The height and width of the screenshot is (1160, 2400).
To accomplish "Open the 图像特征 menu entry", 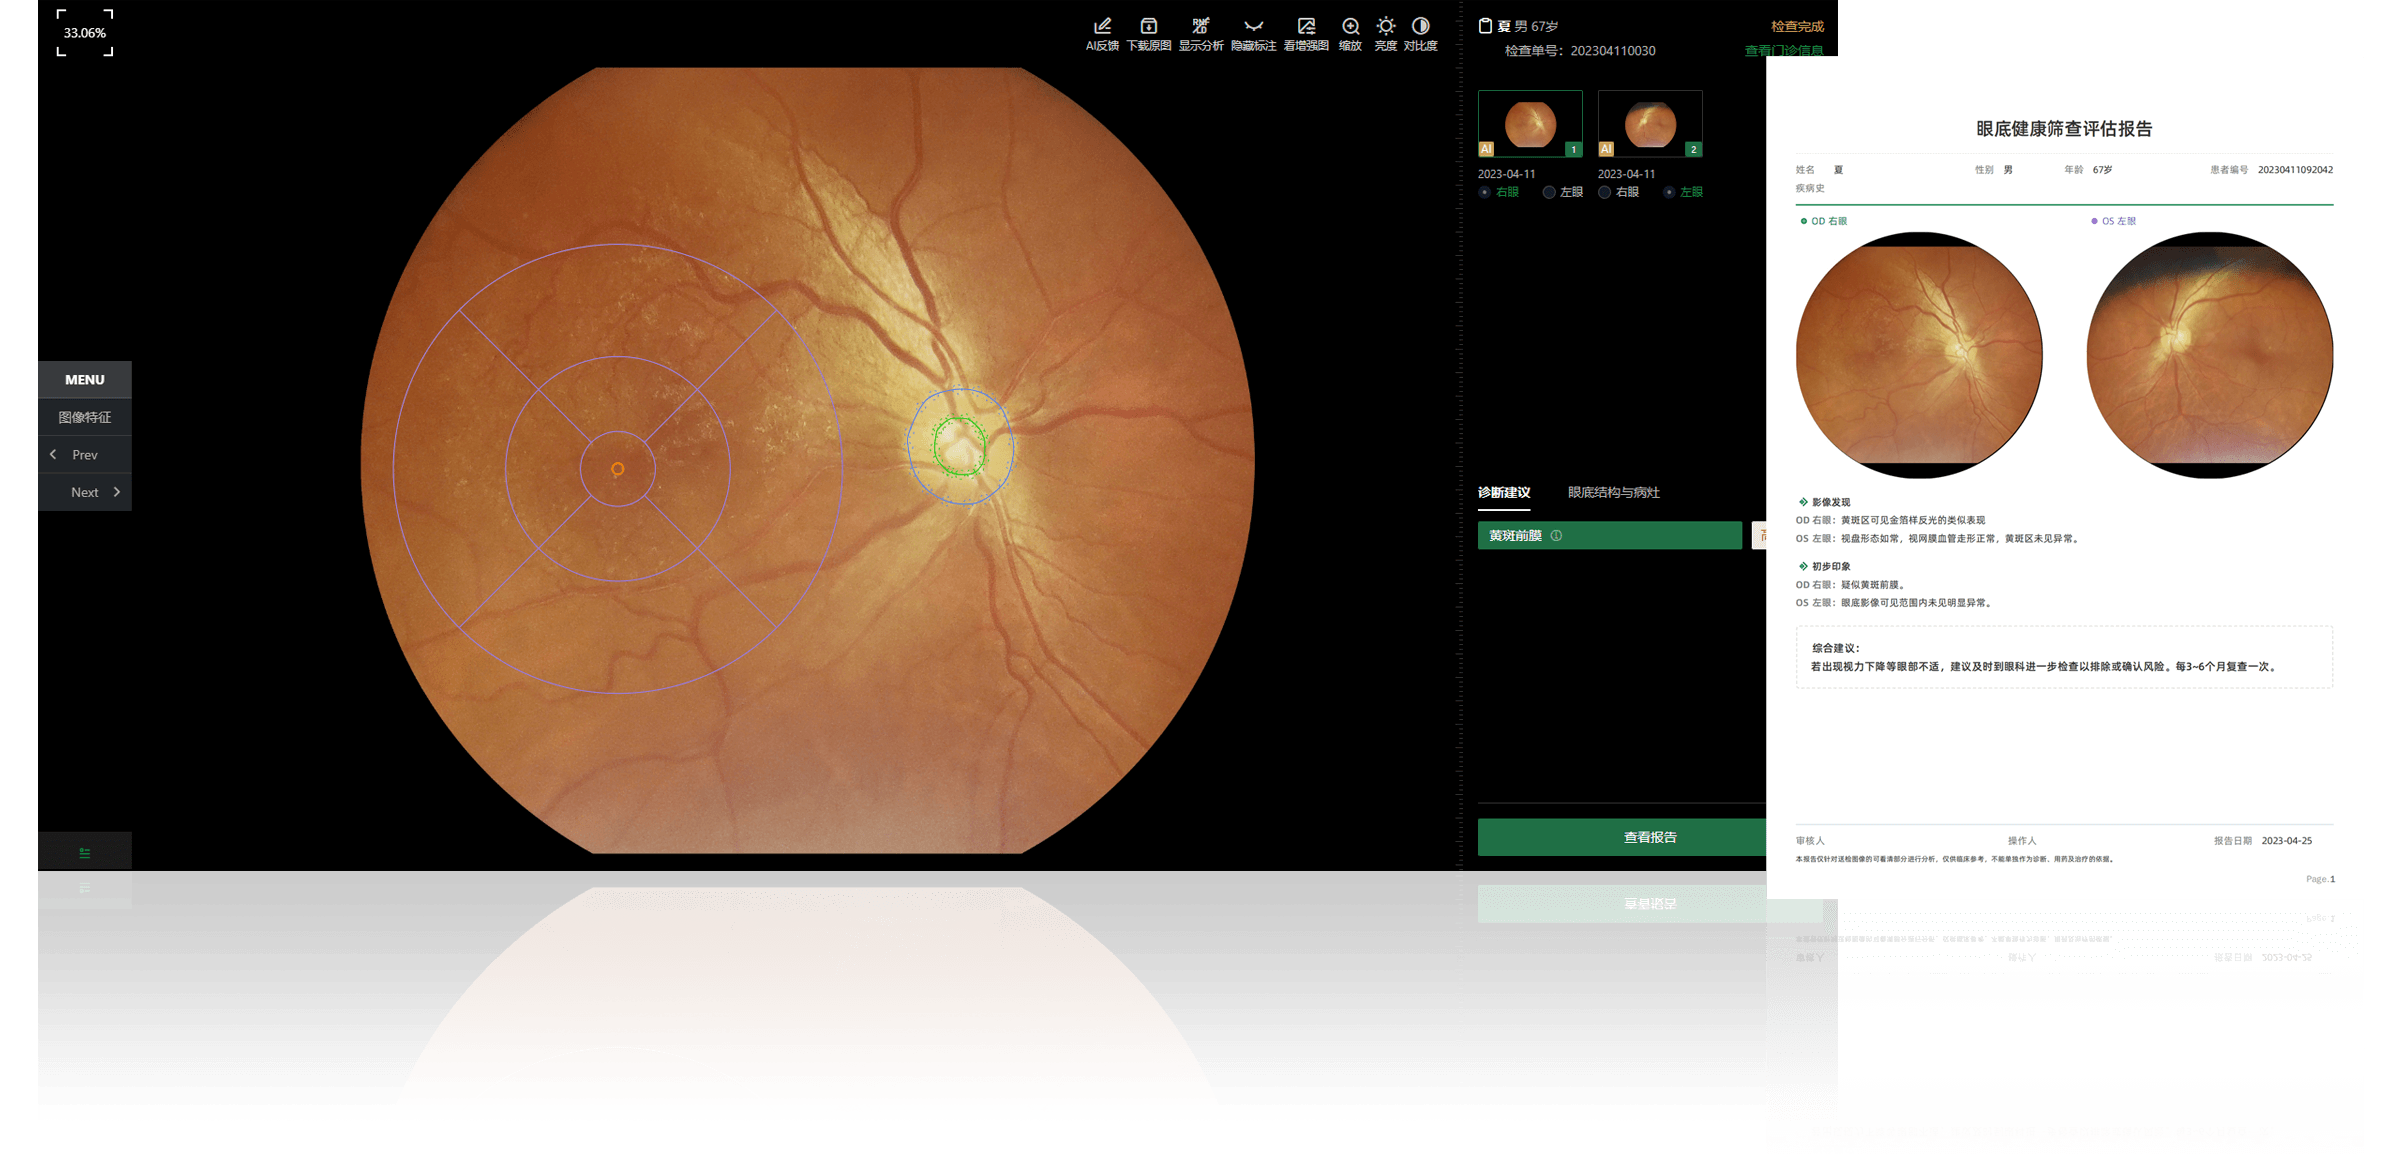I will point(85,417).
